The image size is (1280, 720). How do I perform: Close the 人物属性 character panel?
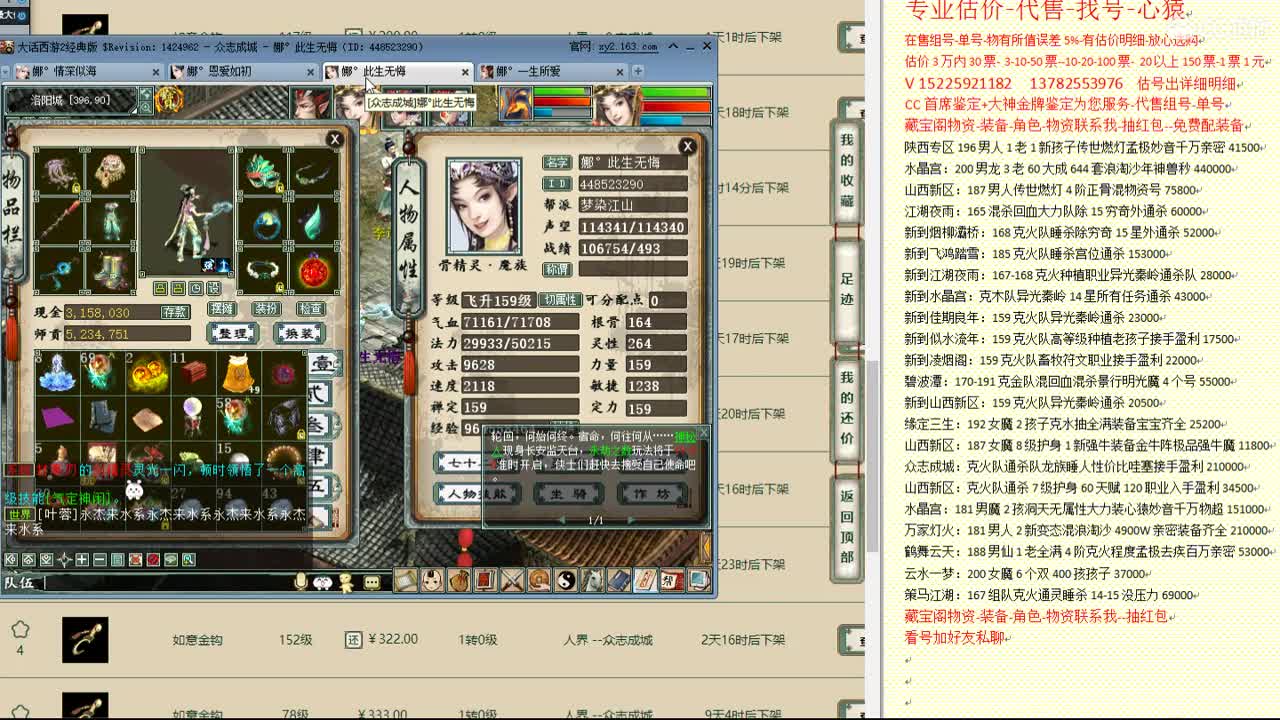687,146
